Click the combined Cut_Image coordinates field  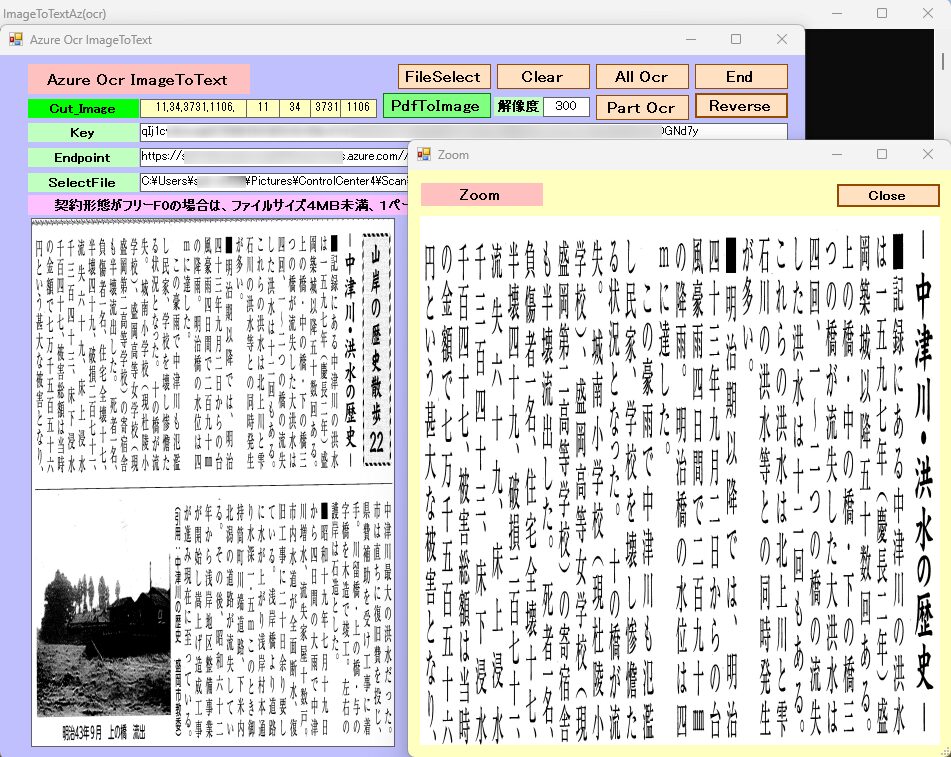click(193, 108)
